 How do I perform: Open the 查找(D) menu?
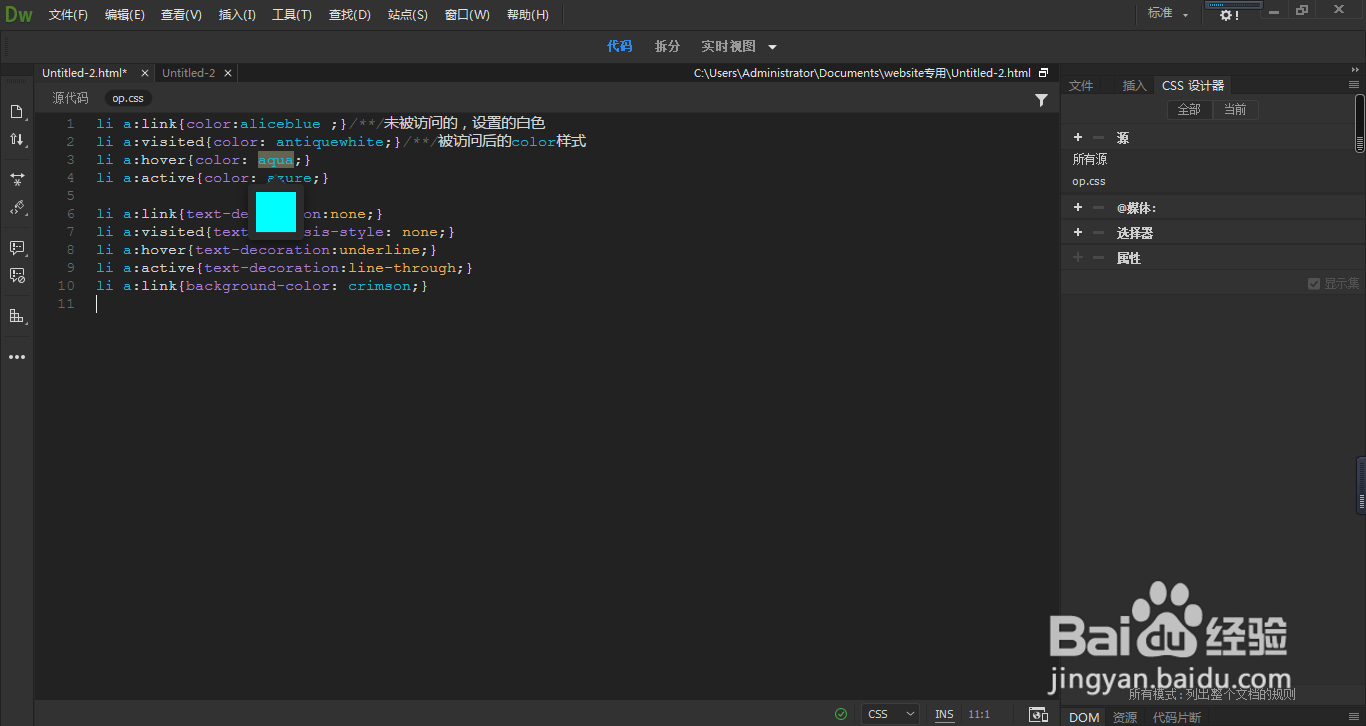[x=350, y=15]
